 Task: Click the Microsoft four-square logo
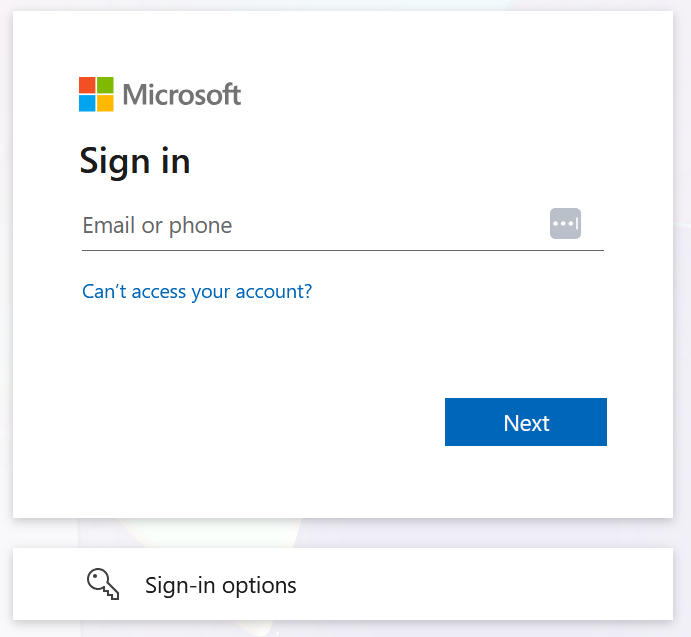point(96,94)
